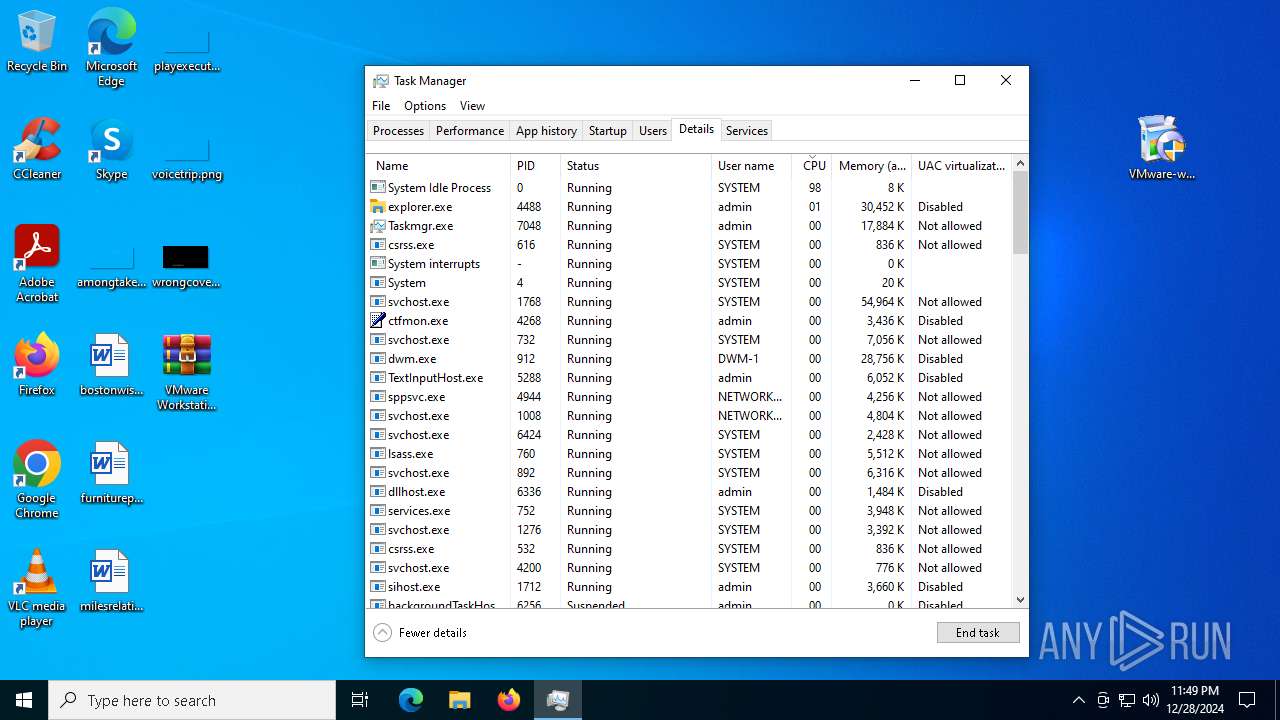This screenshot has width=1280, height=720.
Task: Click milesrelati... Word document icon
Action: pos(111,581)
